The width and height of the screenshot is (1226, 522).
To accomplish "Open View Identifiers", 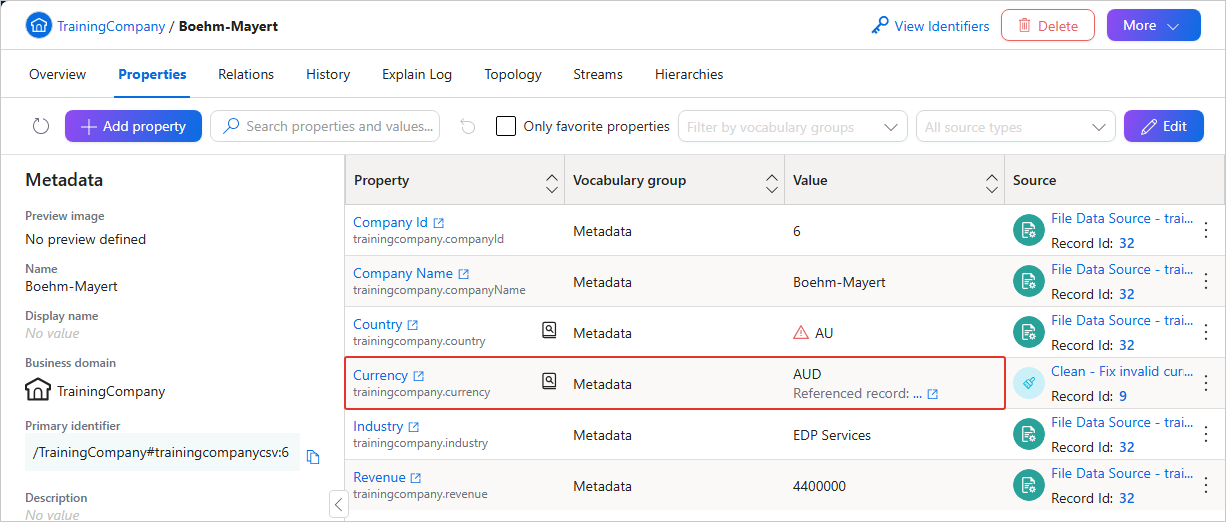I will (930, 26).
